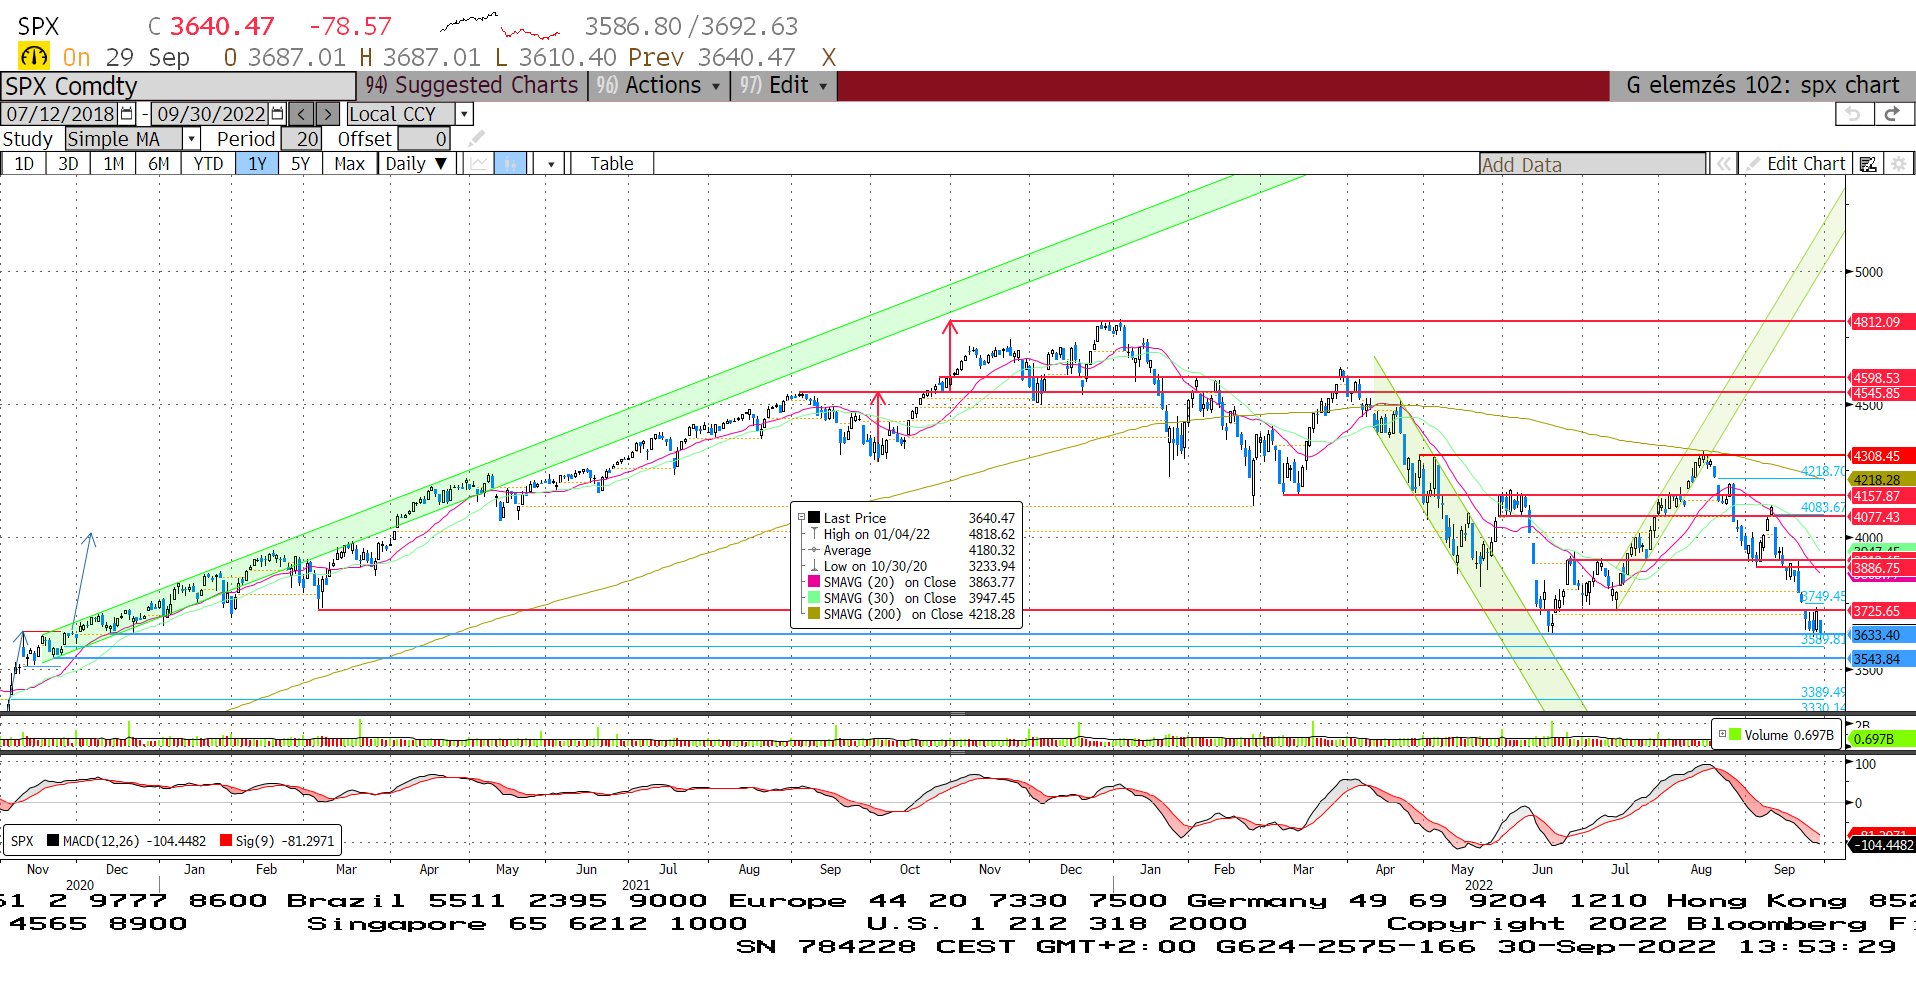Click the Offset value field
This screenshot has width=1916, height=1002.
pyautogui.click(x=424, y=139)
